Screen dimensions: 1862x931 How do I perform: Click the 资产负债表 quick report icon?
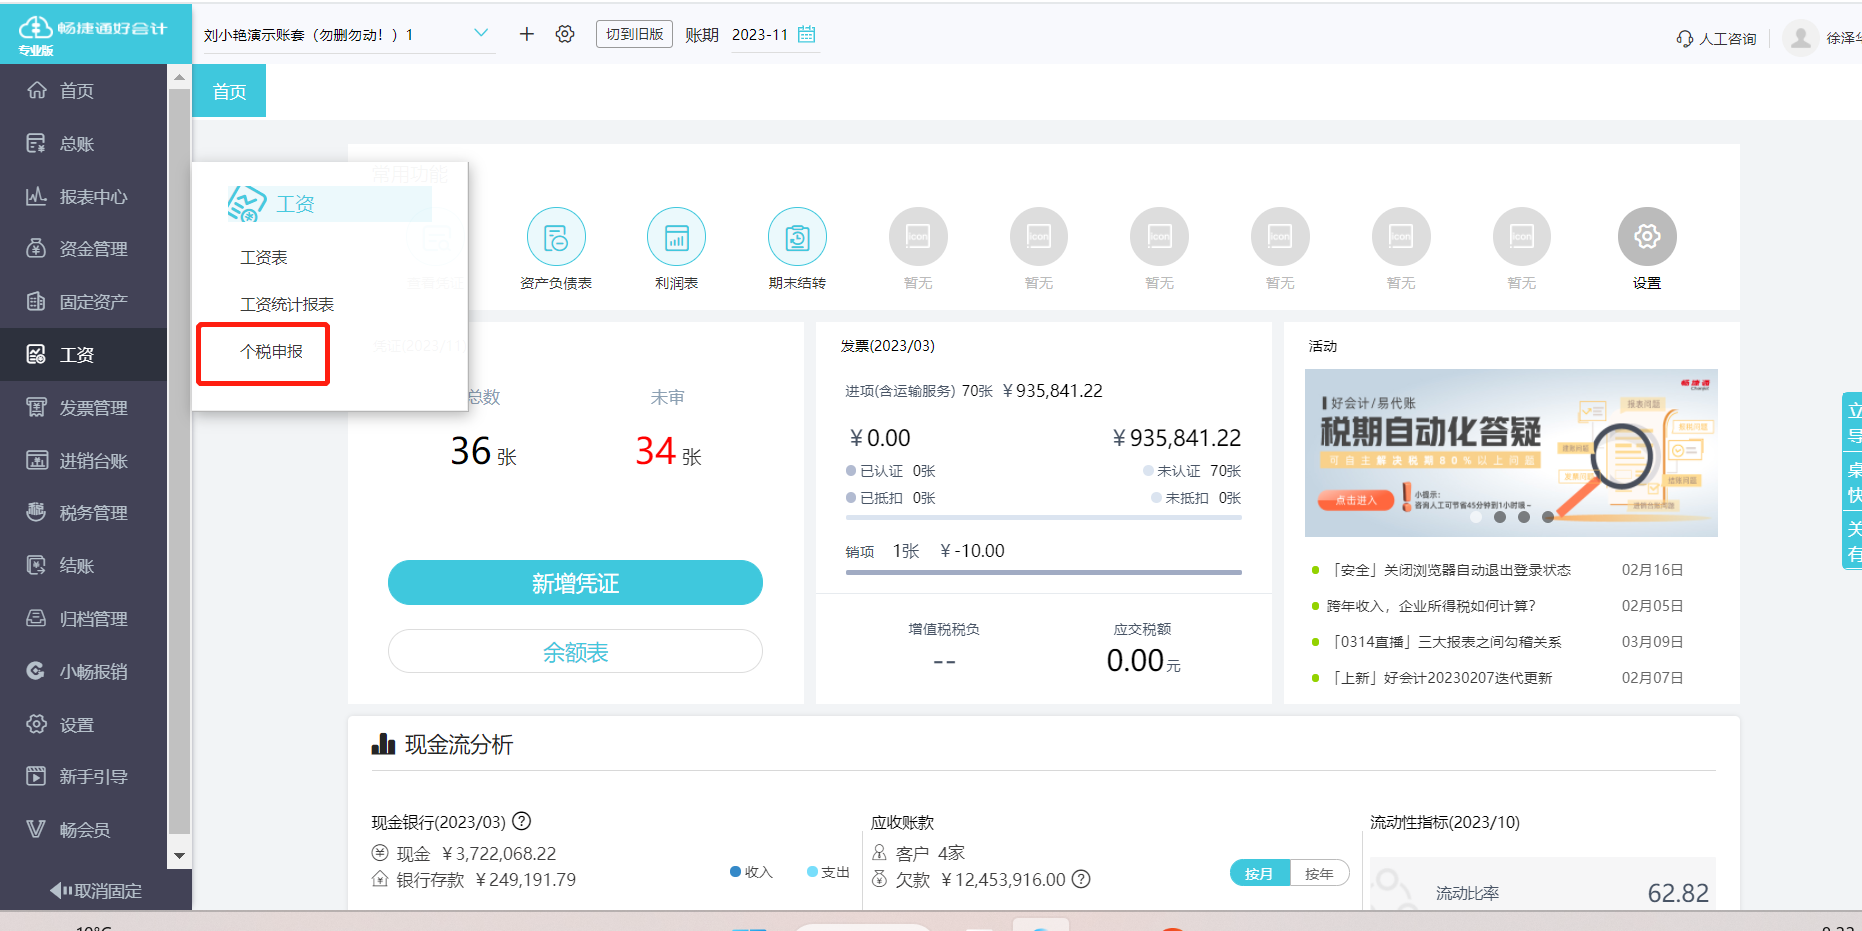click(556, 238)
